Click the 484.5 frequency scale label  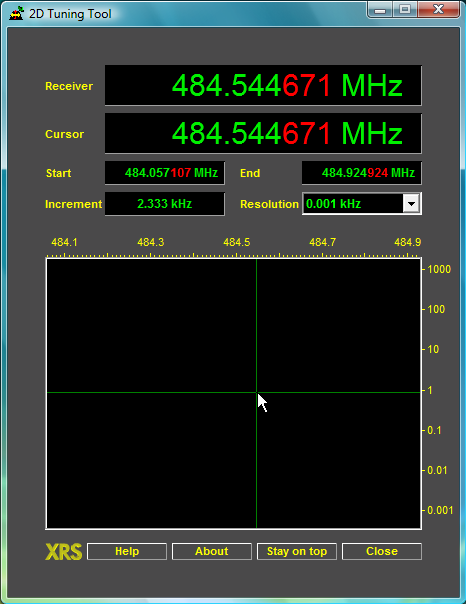[236, 242]
